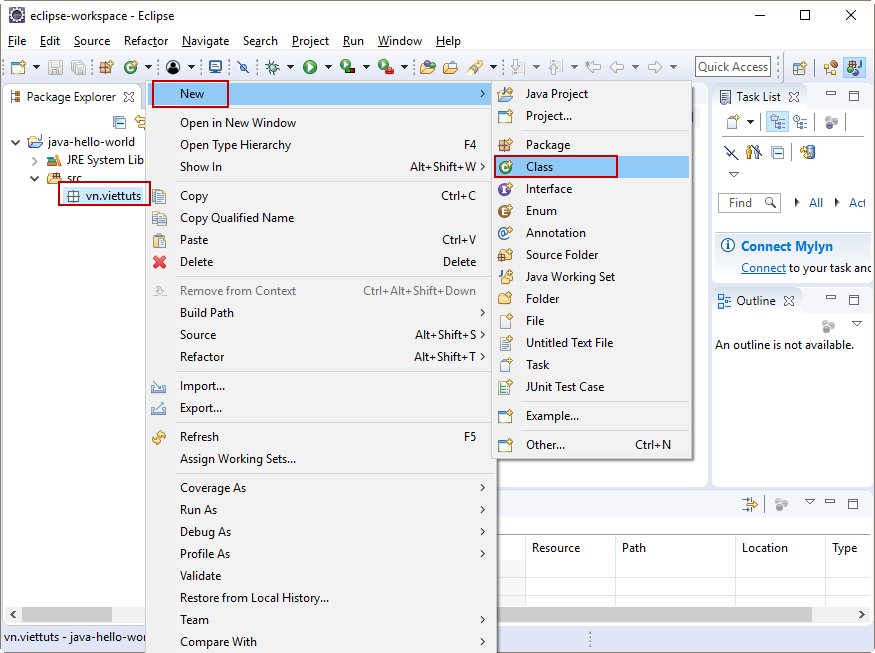Open the File menu

(17, 41)
